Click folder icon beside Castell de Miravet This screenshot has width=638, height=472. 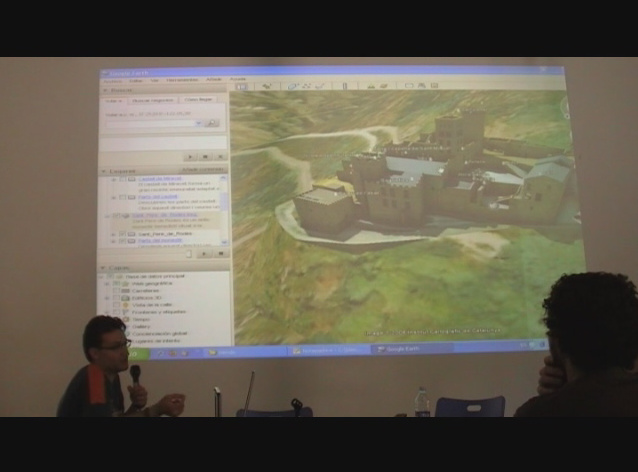131,179
